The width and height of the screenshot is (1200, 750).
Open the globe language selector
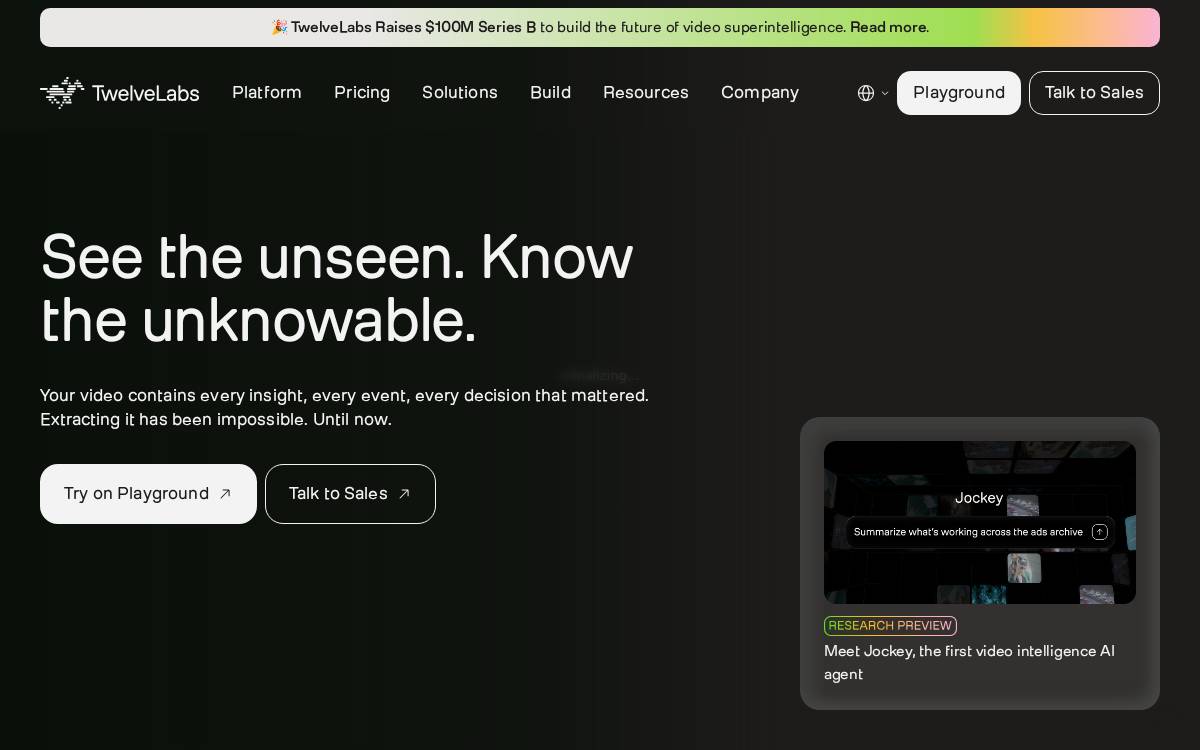866,93
